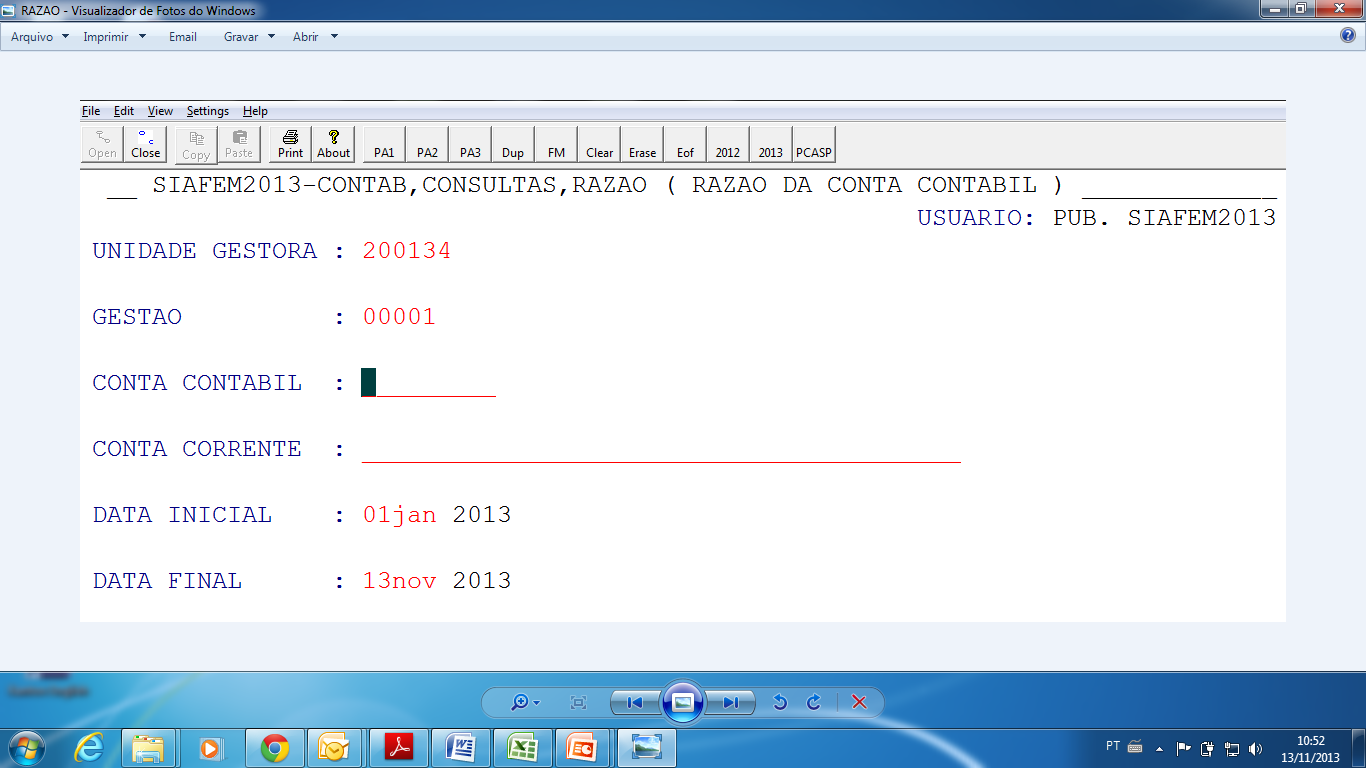Go to the previous photo
The width and height of the screenshot is (1366, 768).
tap(634, 703)
